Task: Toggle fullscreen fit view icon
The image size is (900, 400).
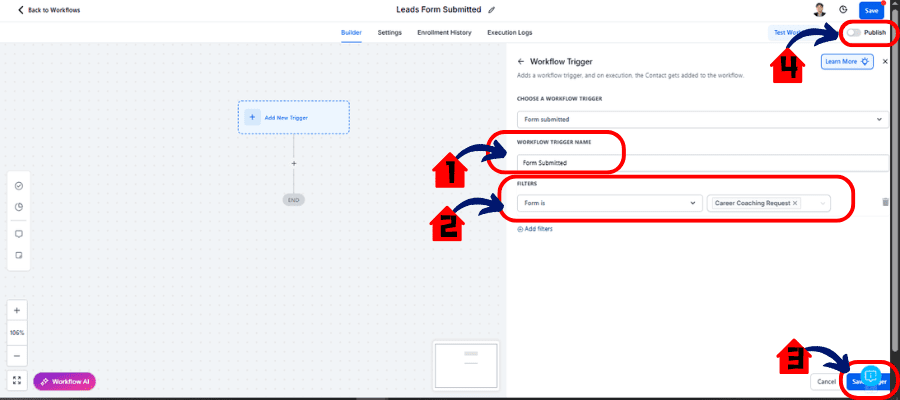Action: pos(17,380)
